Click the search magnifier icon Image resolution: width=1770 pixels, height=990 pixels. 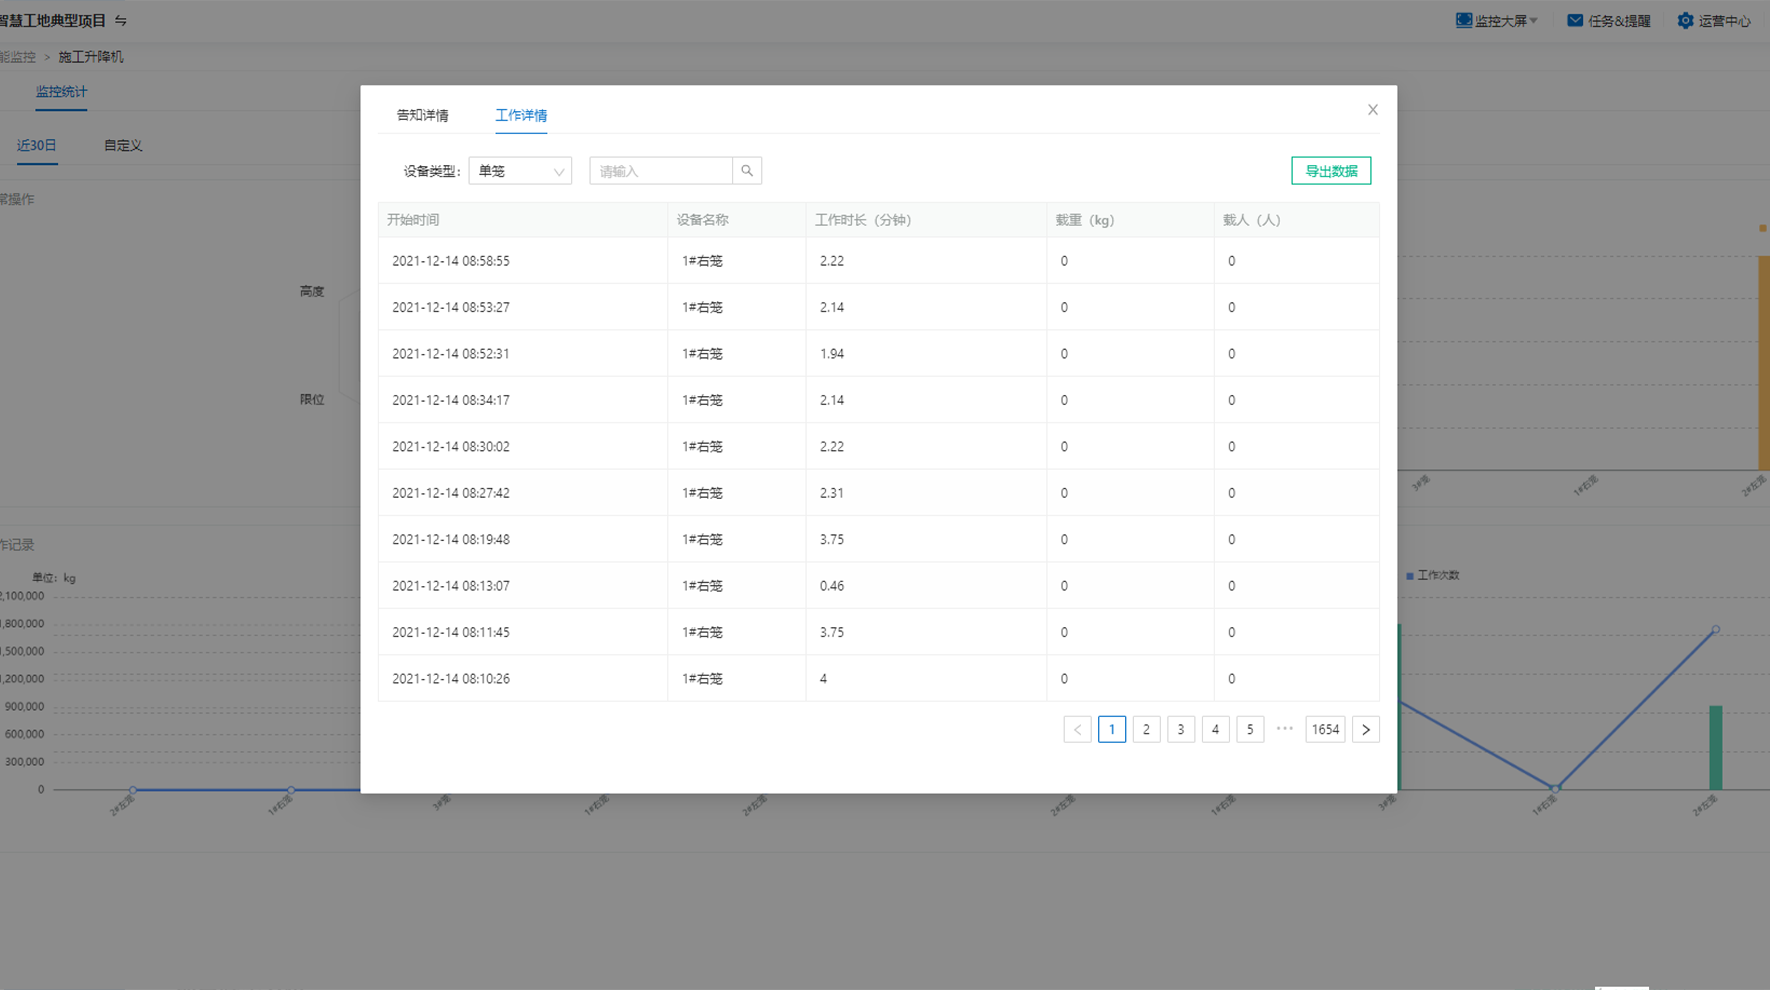747,171
